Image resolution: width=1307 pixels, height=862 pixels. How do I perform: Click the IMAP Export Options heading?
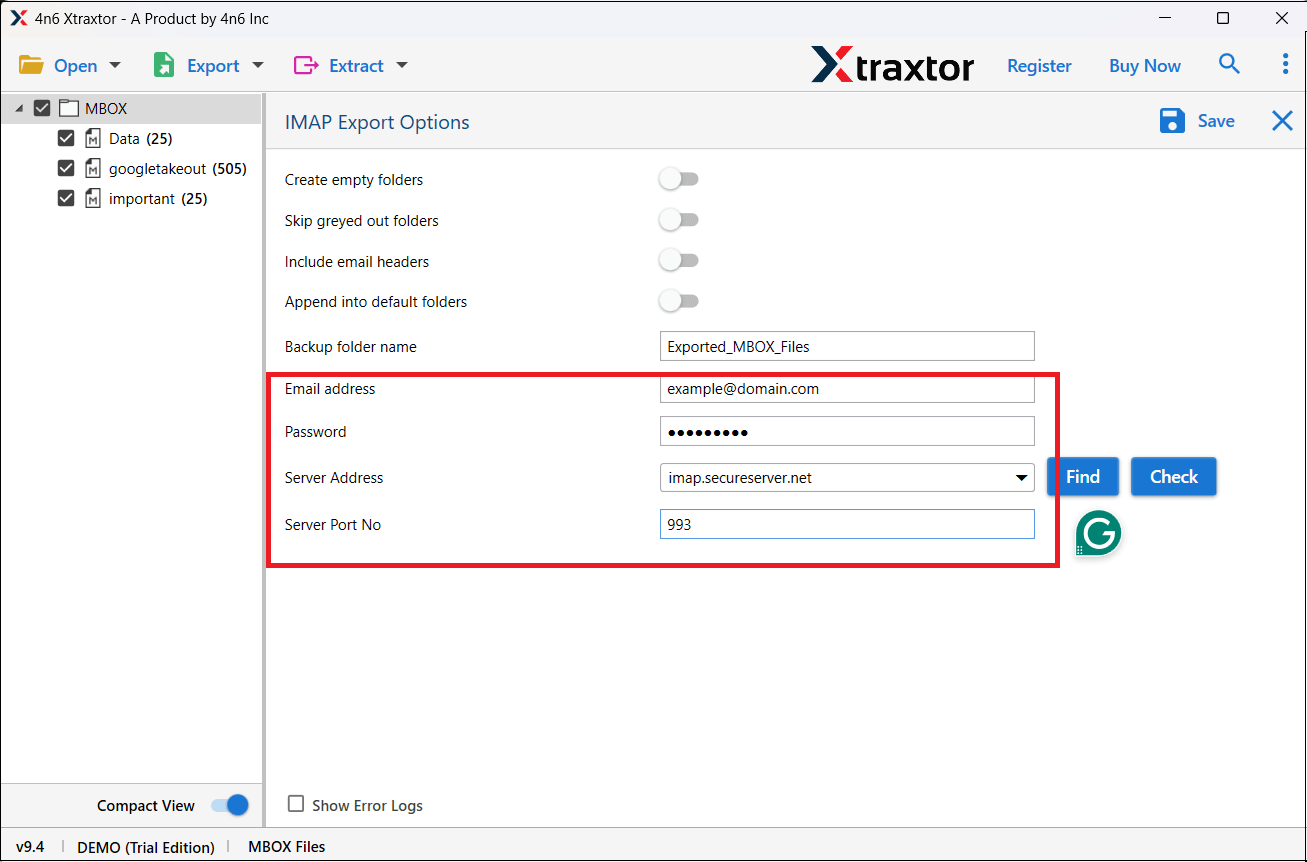(x=377, y=122)
